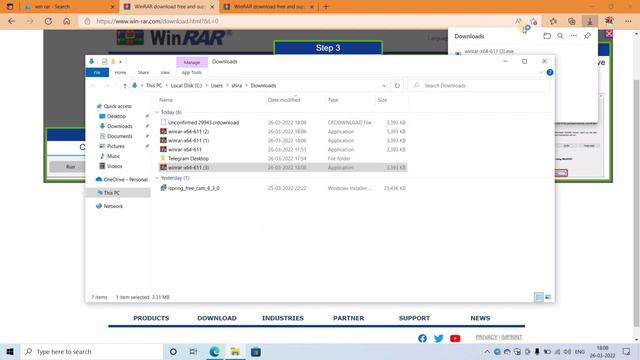Click Explorer up-one-level arrow
640x360 pixels.
click(124, 86)
